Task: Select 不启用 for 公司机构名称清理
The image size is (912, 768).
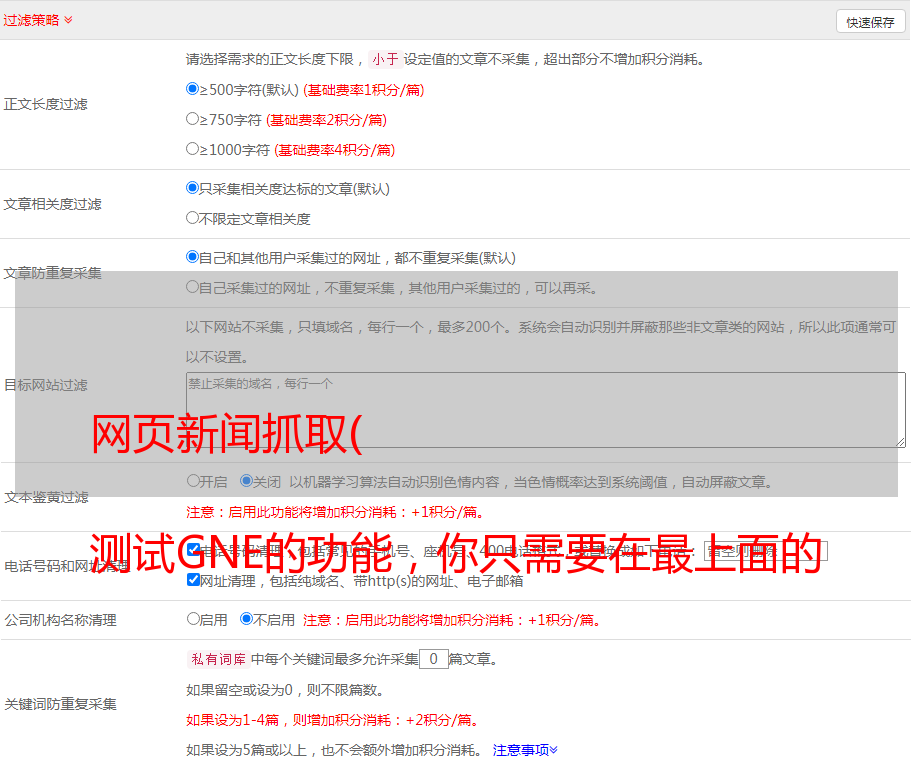Action: [246, 618]
